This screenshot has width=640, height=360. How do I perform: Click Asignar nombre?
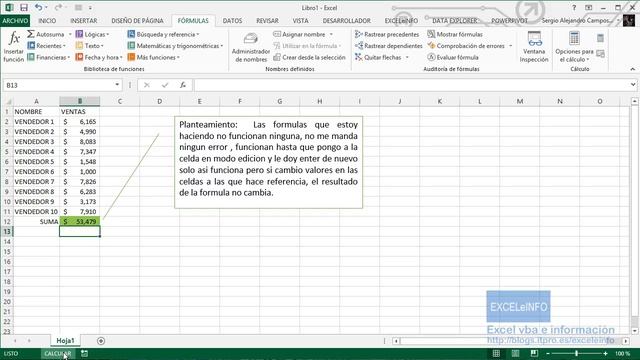point(299,34)
